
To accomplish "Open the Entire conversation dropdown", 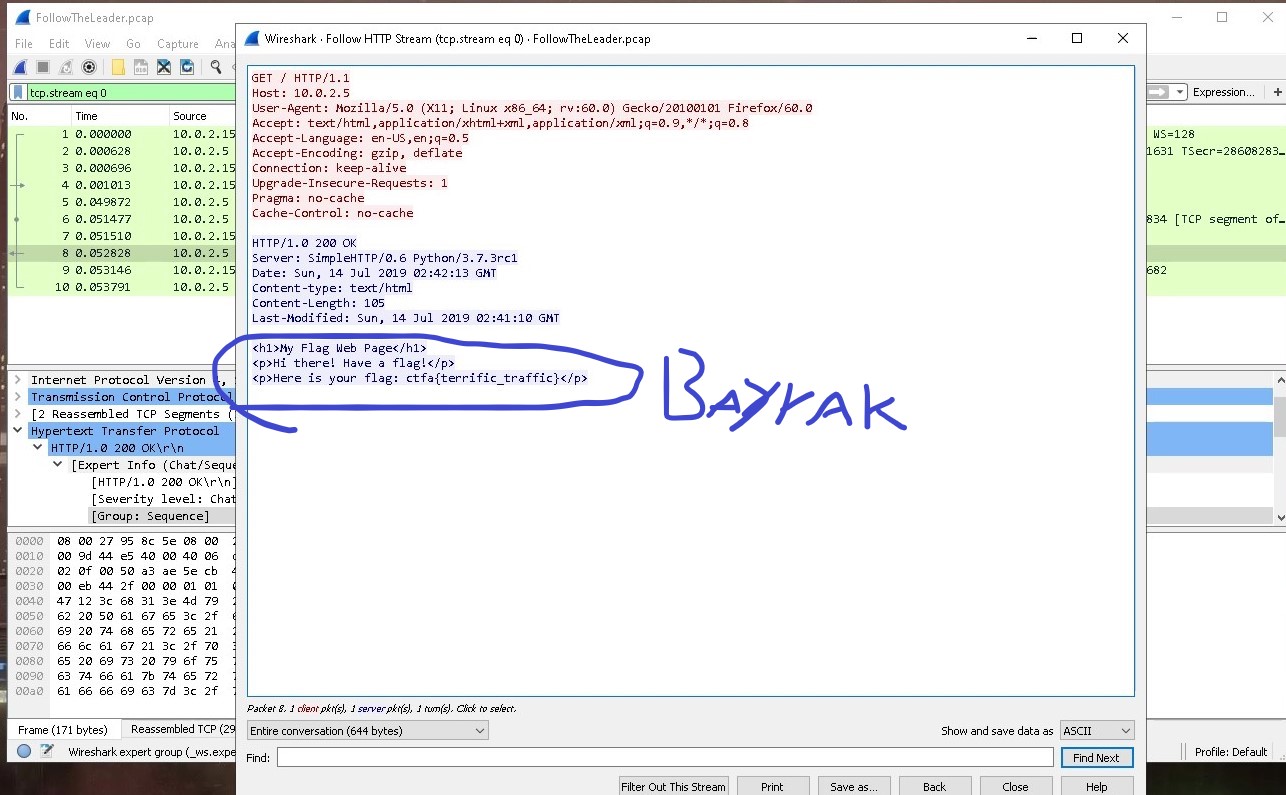I will click(x=367, y=731).
